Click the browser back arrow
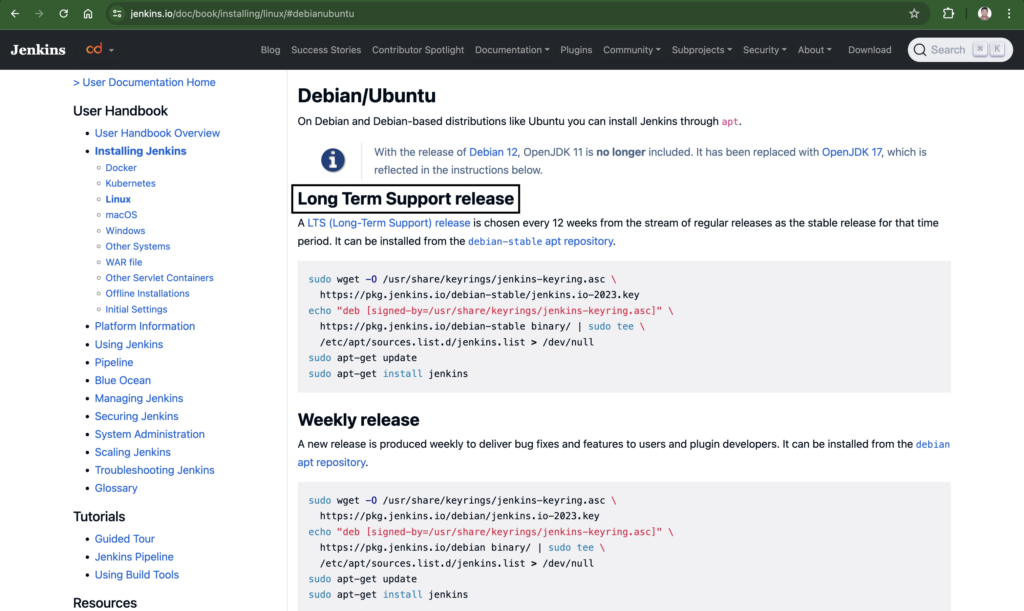Viewport: 1024px width, 611px height. tap(15, 13)
